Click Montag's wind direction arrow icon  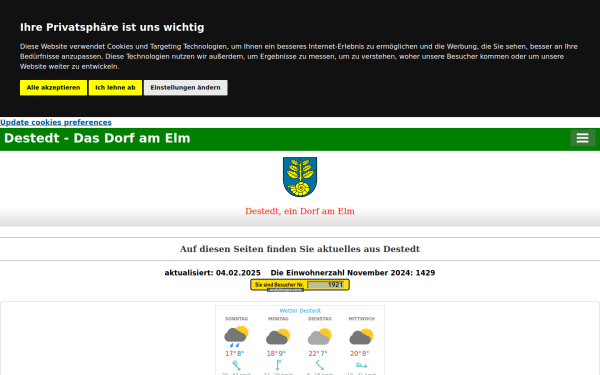278,365
